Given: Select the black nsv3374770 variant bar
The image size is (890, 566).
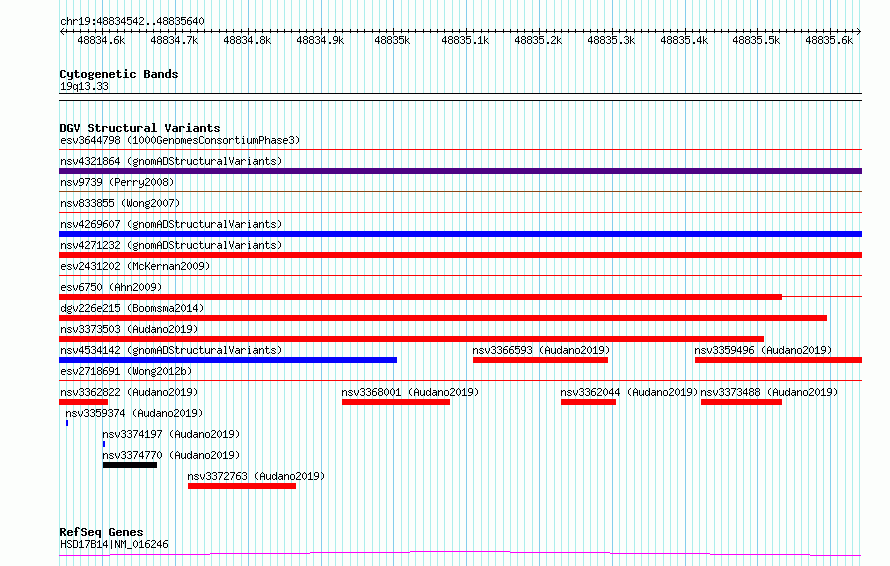Looking at the screenshot, I should (x=130, y=465).
